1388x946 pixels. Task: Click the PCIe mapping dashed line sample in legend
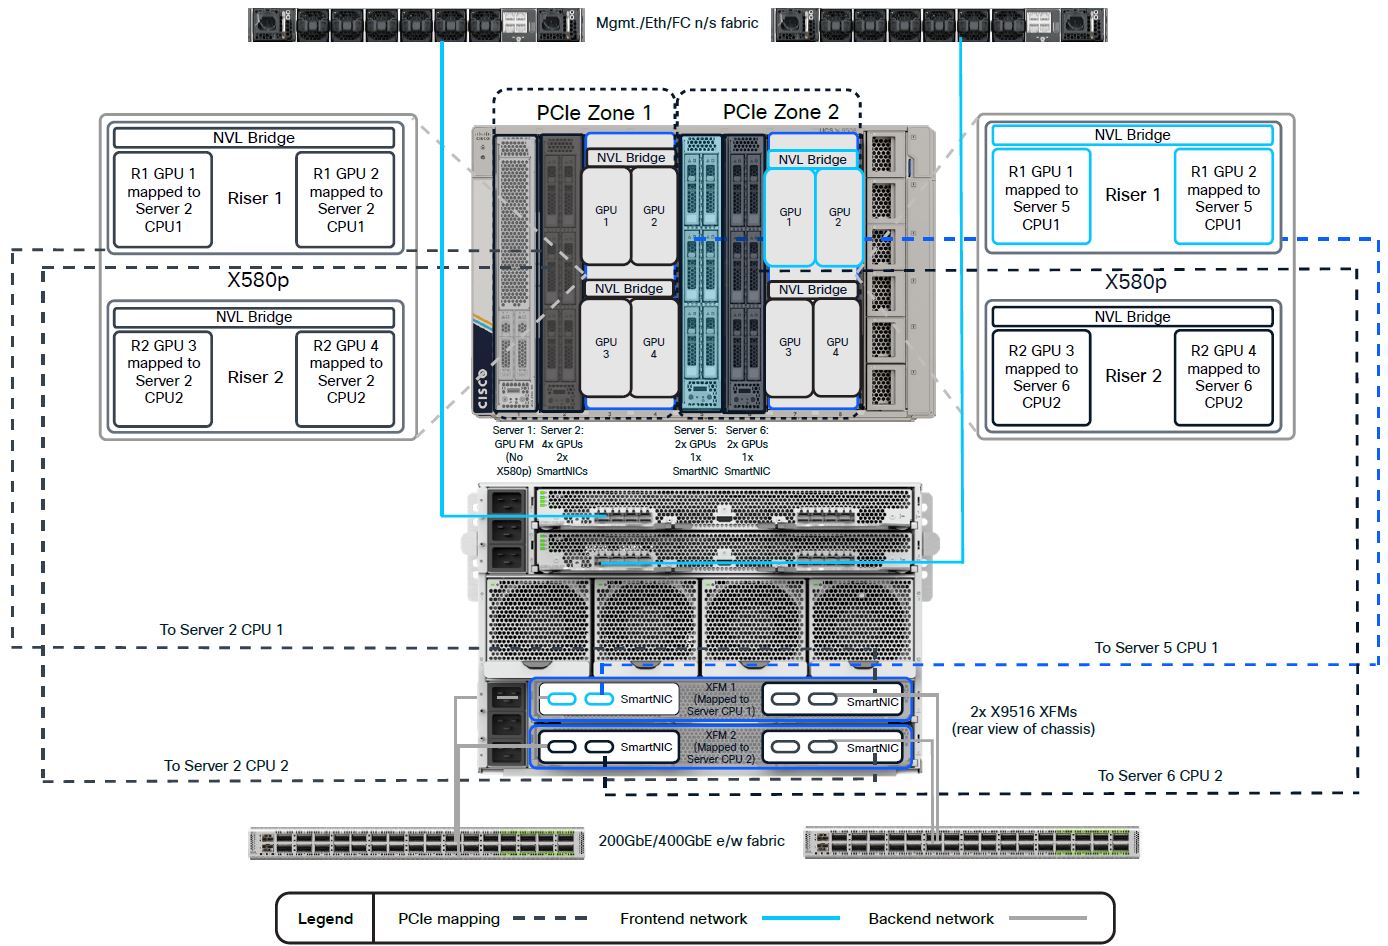[x=551, y=919]
